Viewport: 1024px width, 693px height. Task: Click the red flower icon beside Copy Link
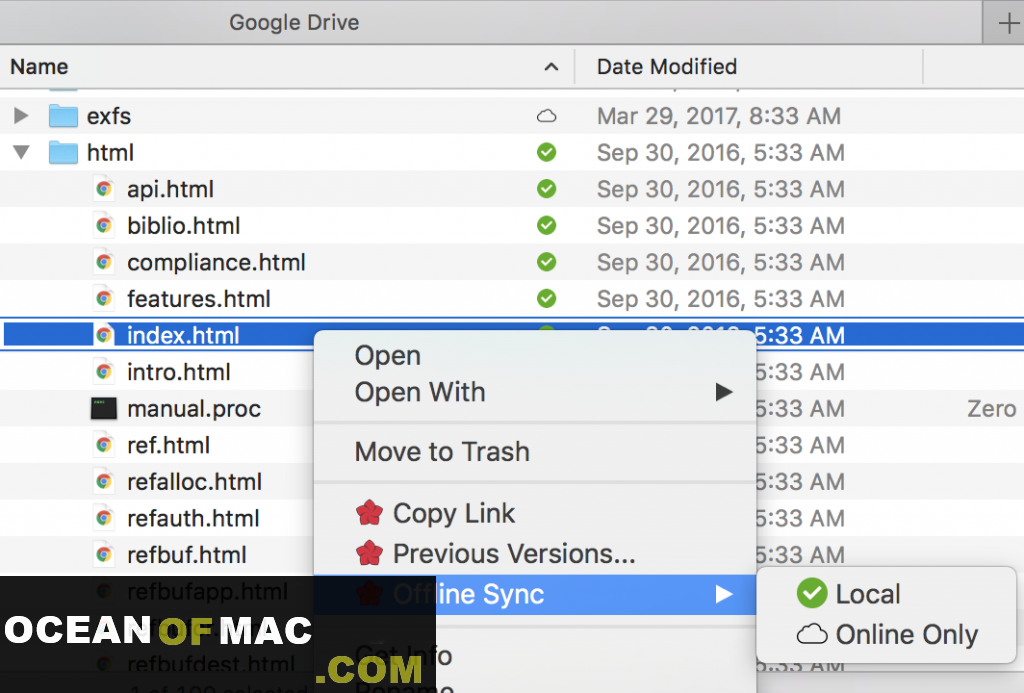click(x=370, y=513)
